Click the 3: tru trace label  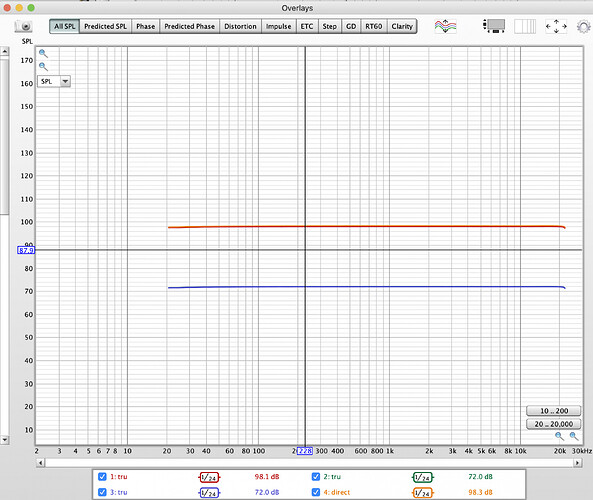(x=119, y=492)
